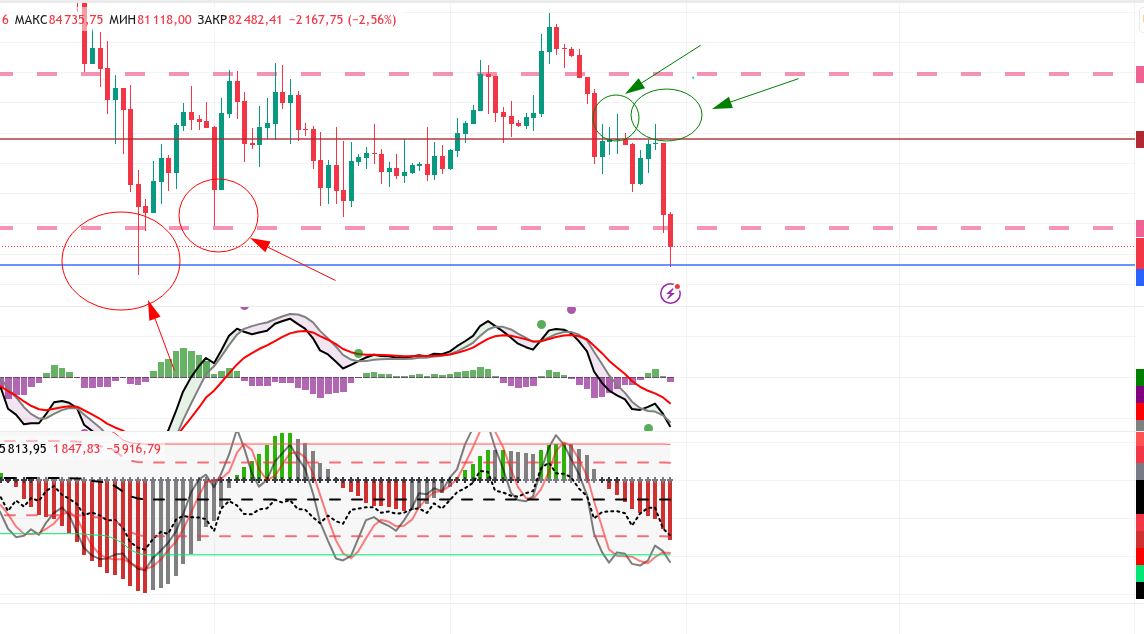Select the lower pink dashed horizontal line
This screenshot has height=634, width=1144.
coord(900,228)
